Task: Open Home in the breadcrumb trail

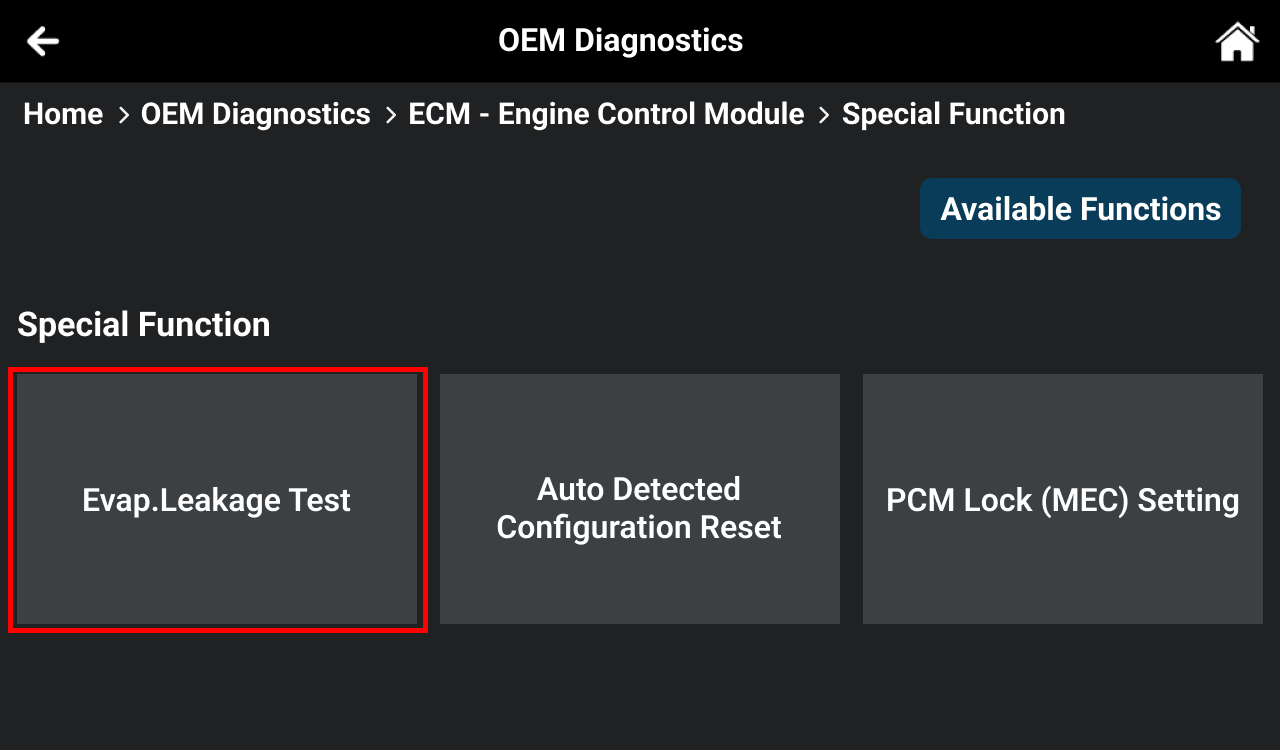Action: [63, 114]
